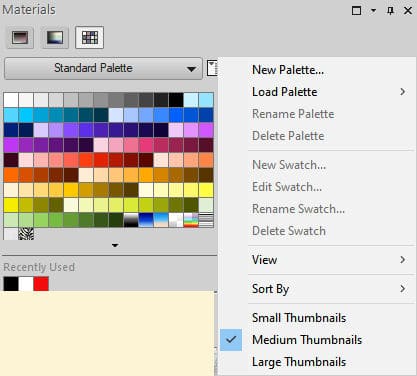Maximize the Materials panel
Viewport: 417px width, 376px height.
(x=356, y=11)
